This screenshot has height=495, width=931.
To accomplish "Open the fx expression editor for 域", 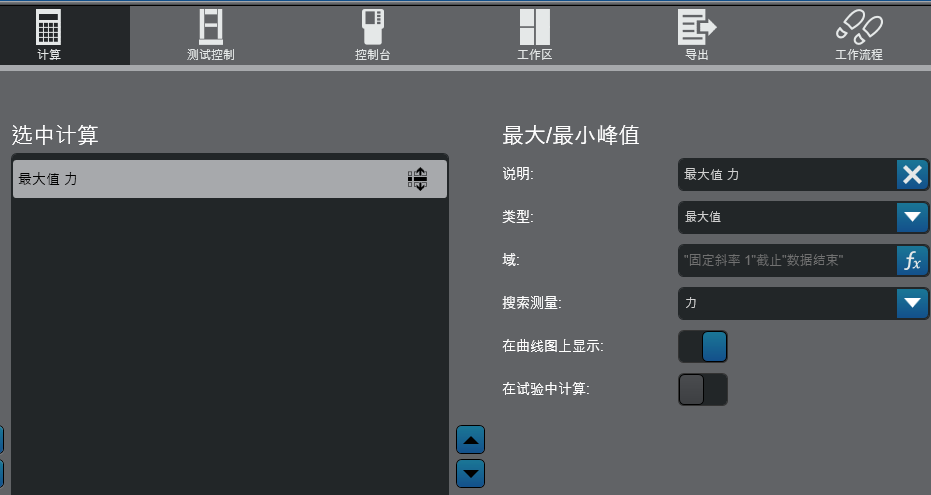I will [x=912, y=260].
